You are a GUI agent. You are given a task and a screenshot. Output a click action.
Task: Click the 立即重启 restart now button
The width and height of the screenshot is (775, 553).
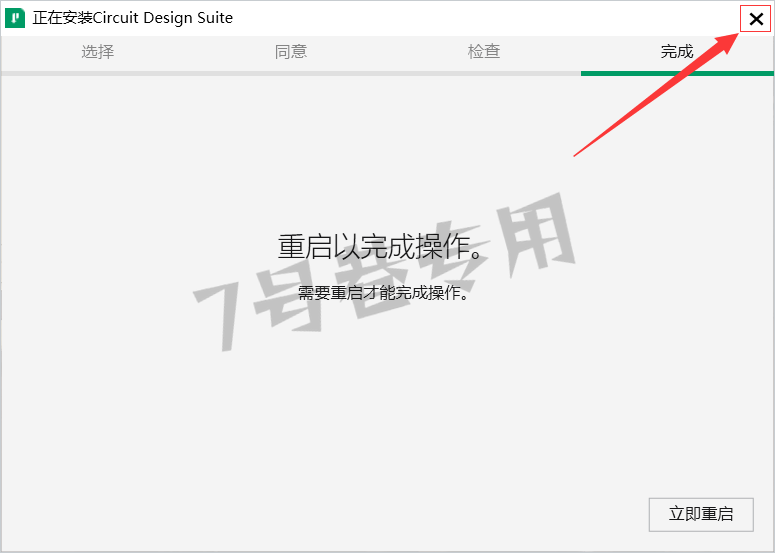click(701, 514)
